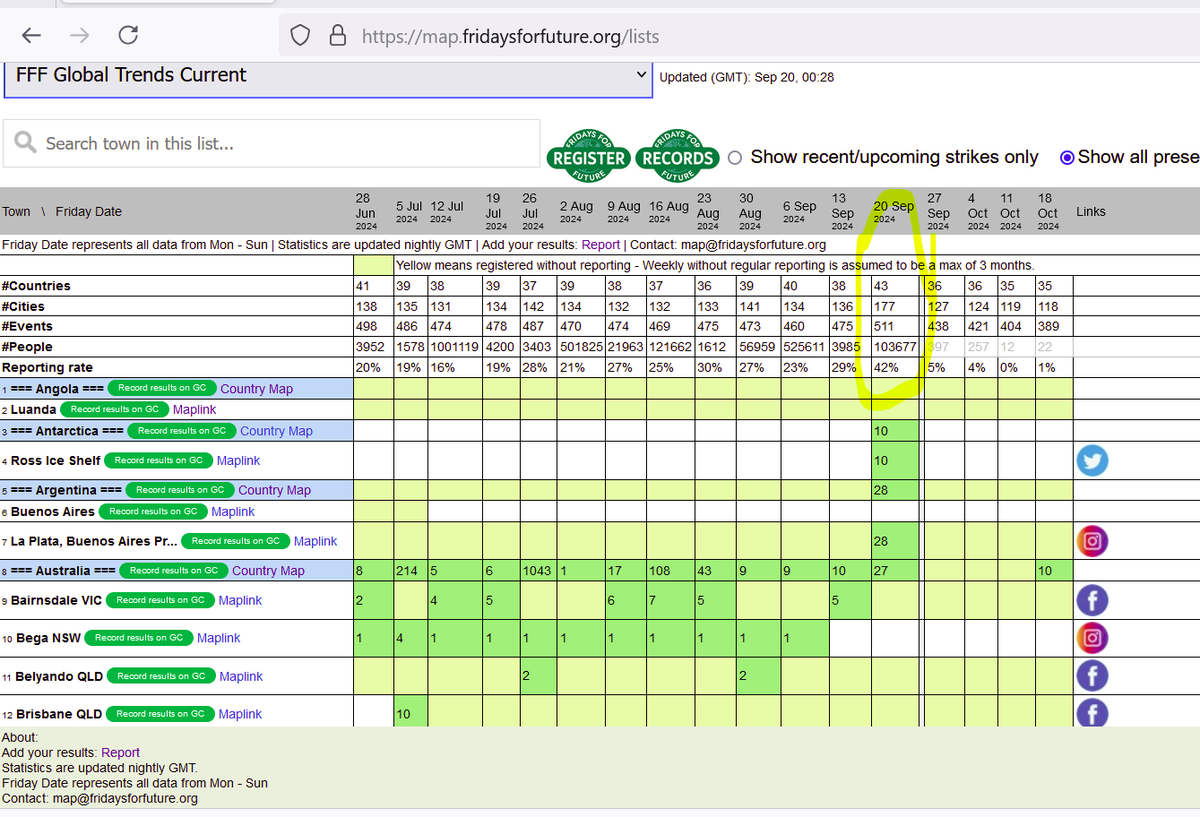The height and width of the screenshot is (817, 1200).
Task: Click Record results on GC for La Plata
Action: 235,541
